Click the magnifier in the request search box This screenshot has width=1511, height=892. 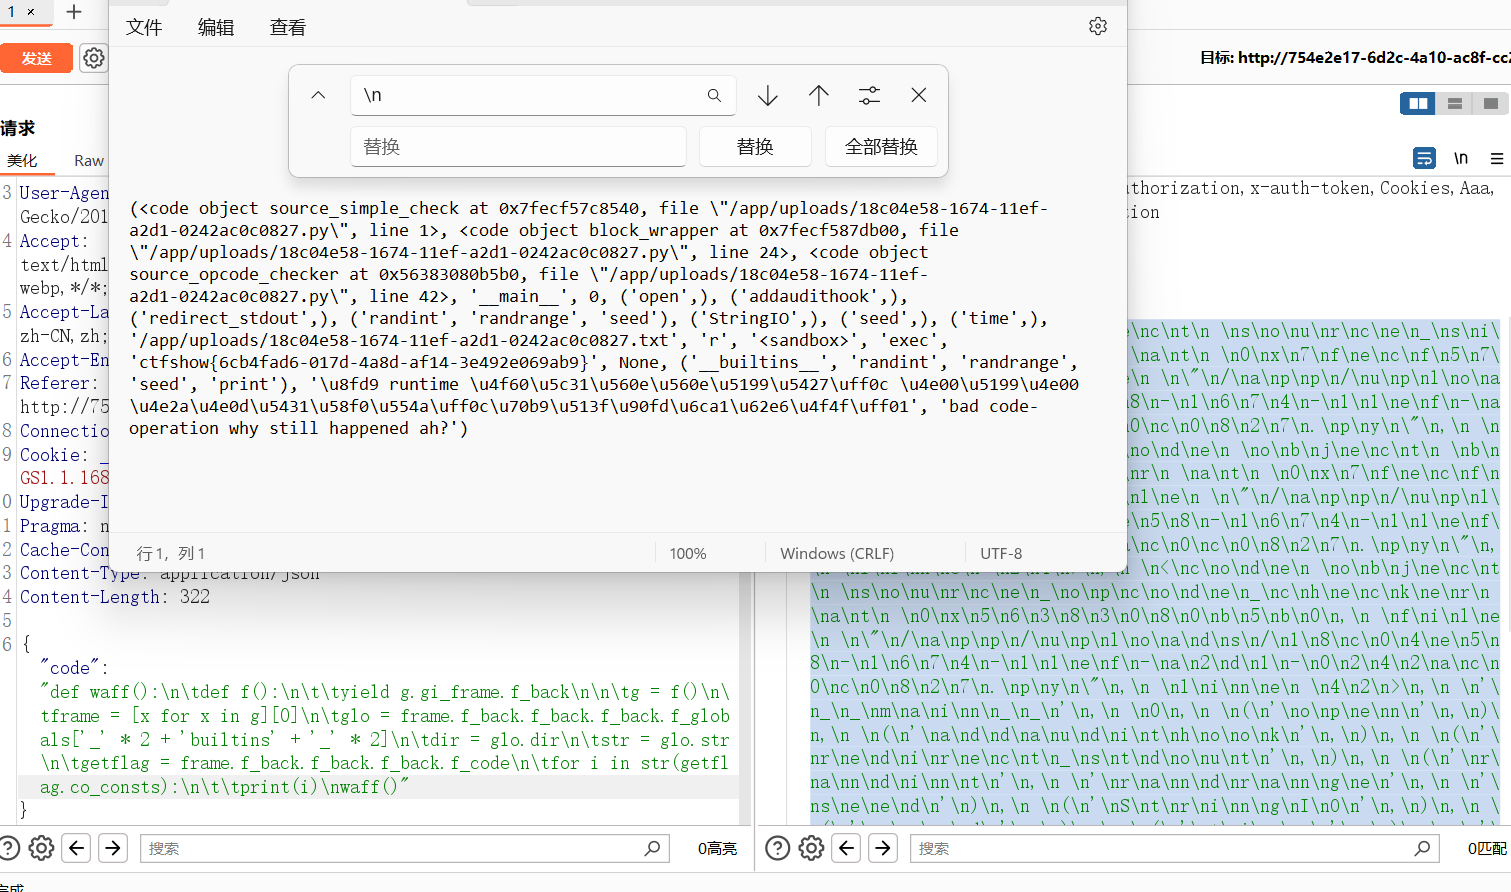(653, 848)
